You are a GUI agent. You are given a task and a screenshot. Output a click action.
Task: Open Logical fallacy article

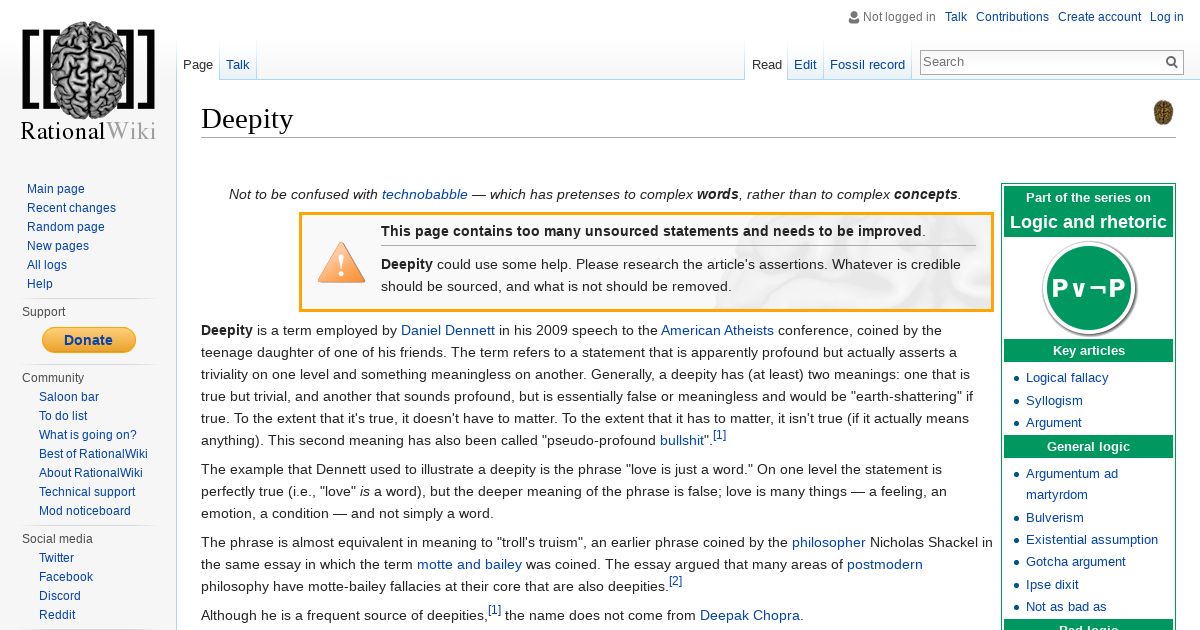1067,378
